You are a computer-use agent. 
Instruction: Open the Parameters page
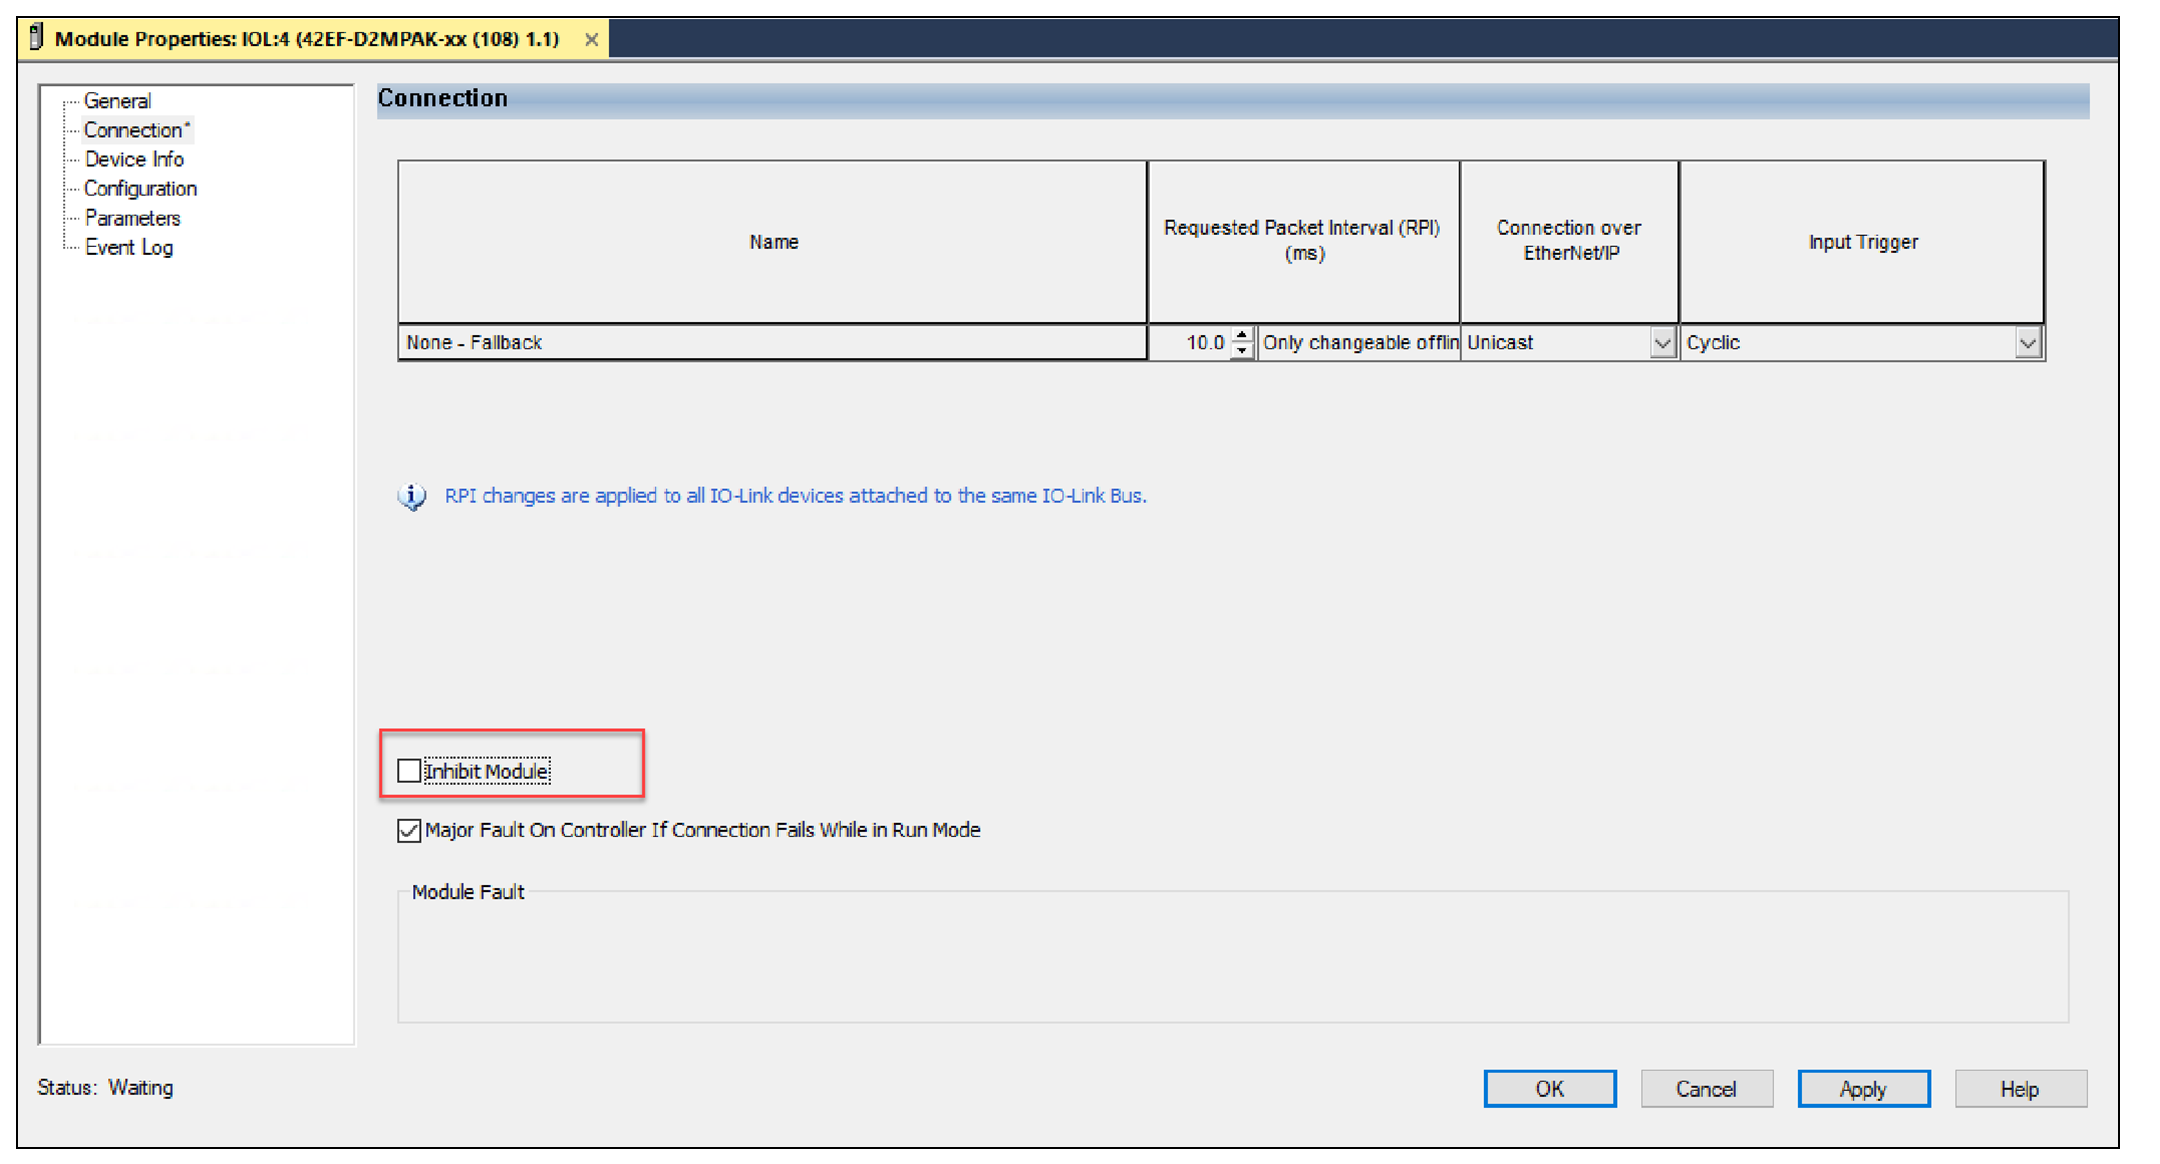coord(132,218)
